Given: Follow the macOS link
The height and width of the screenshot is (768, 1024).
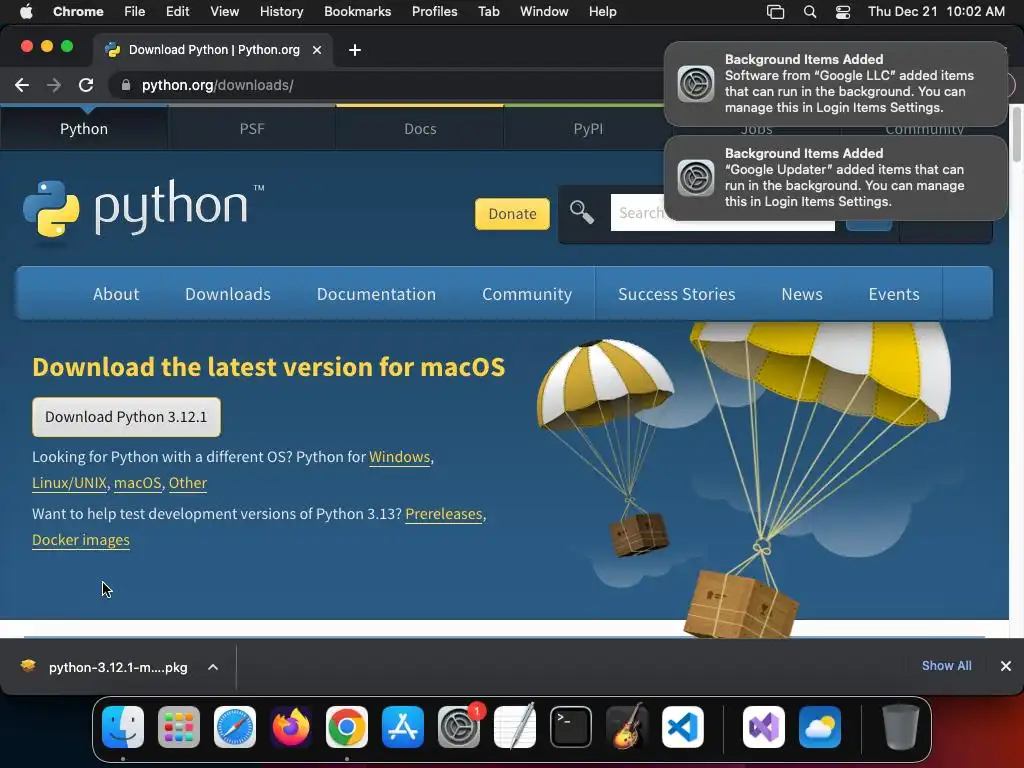Looking at the screenshot, I should point(137,483).
